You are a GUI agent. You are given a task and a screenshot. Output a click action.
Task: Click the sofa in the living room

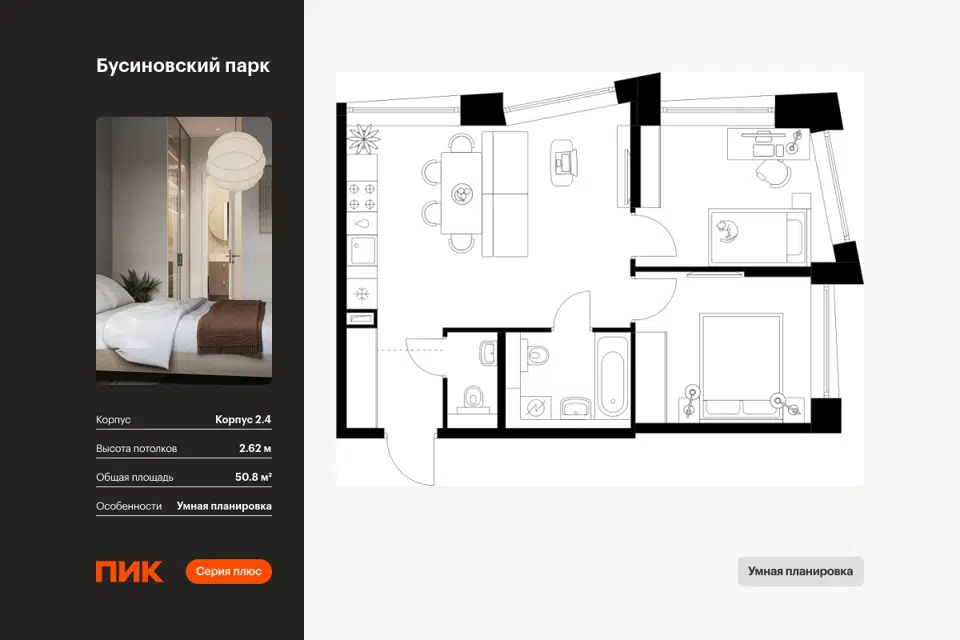(x=505, y=194)
